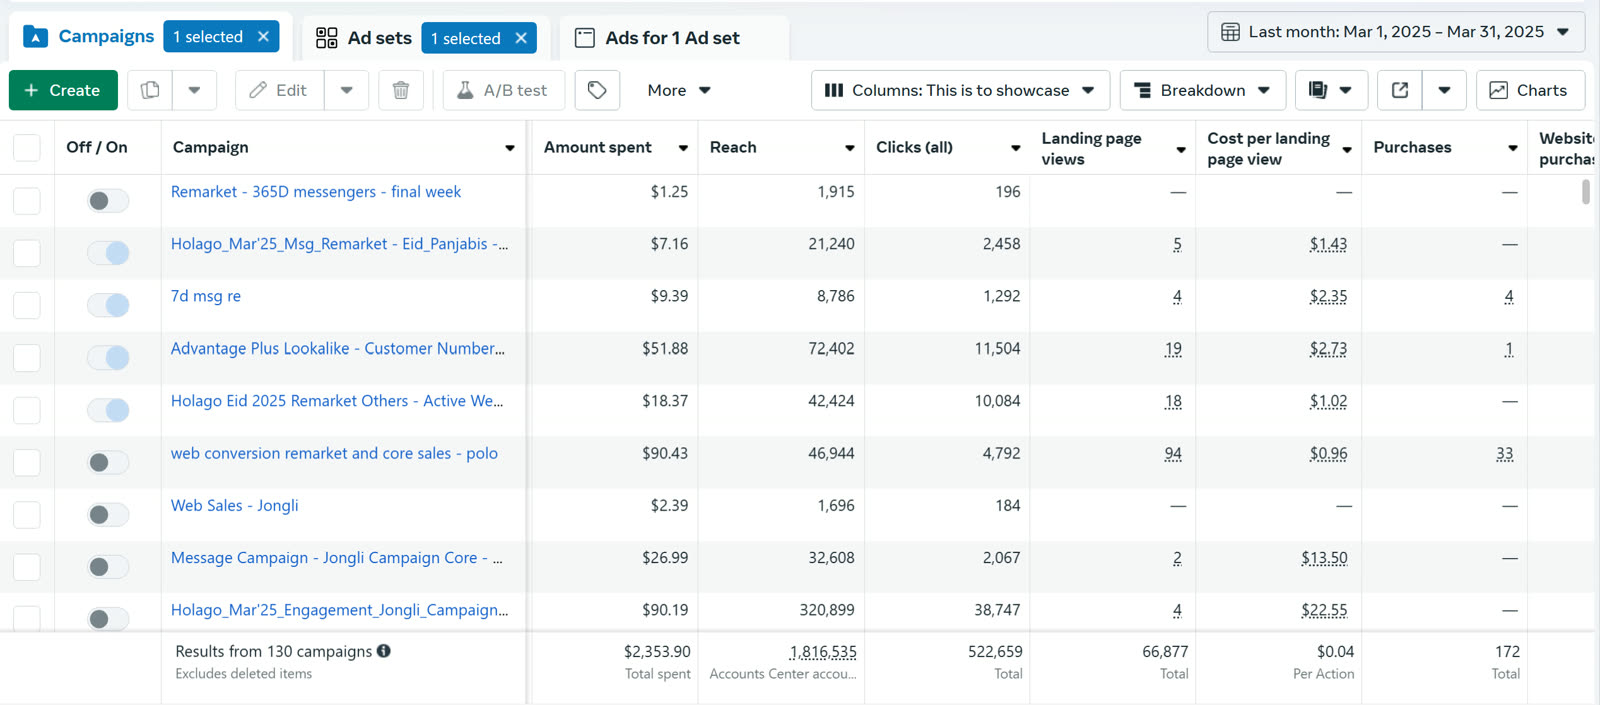
Task: Click the 33 purchases value for web conversion
Action: click(x=1504, y=454)
